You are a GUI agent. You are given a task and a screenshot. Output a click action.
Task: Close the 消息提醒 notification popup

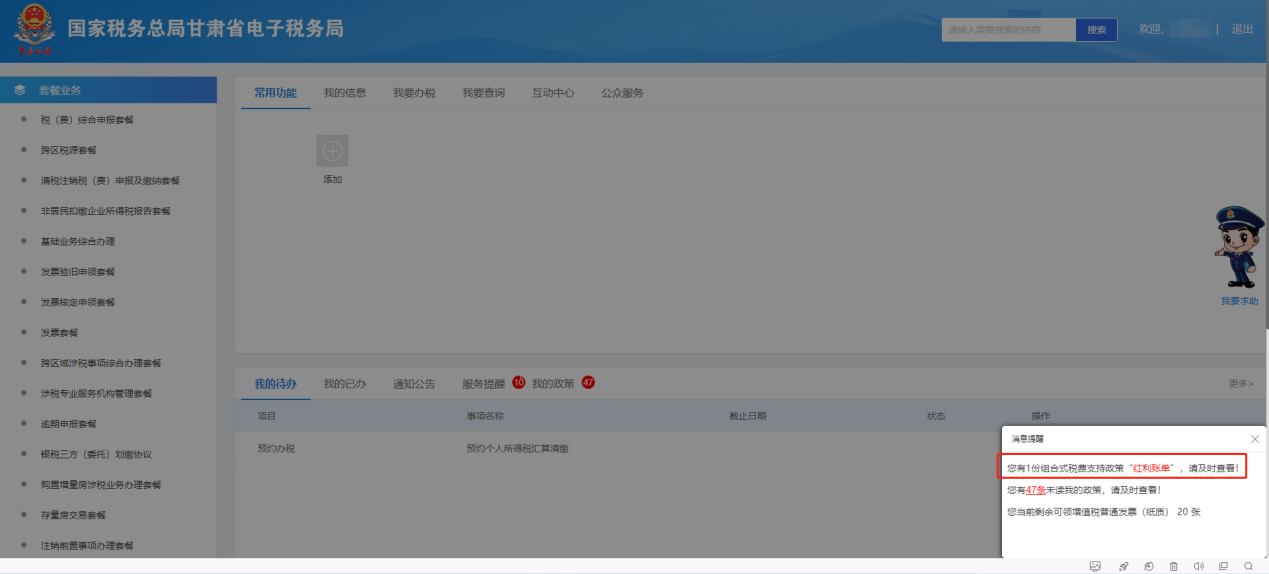pos(1255,439)
